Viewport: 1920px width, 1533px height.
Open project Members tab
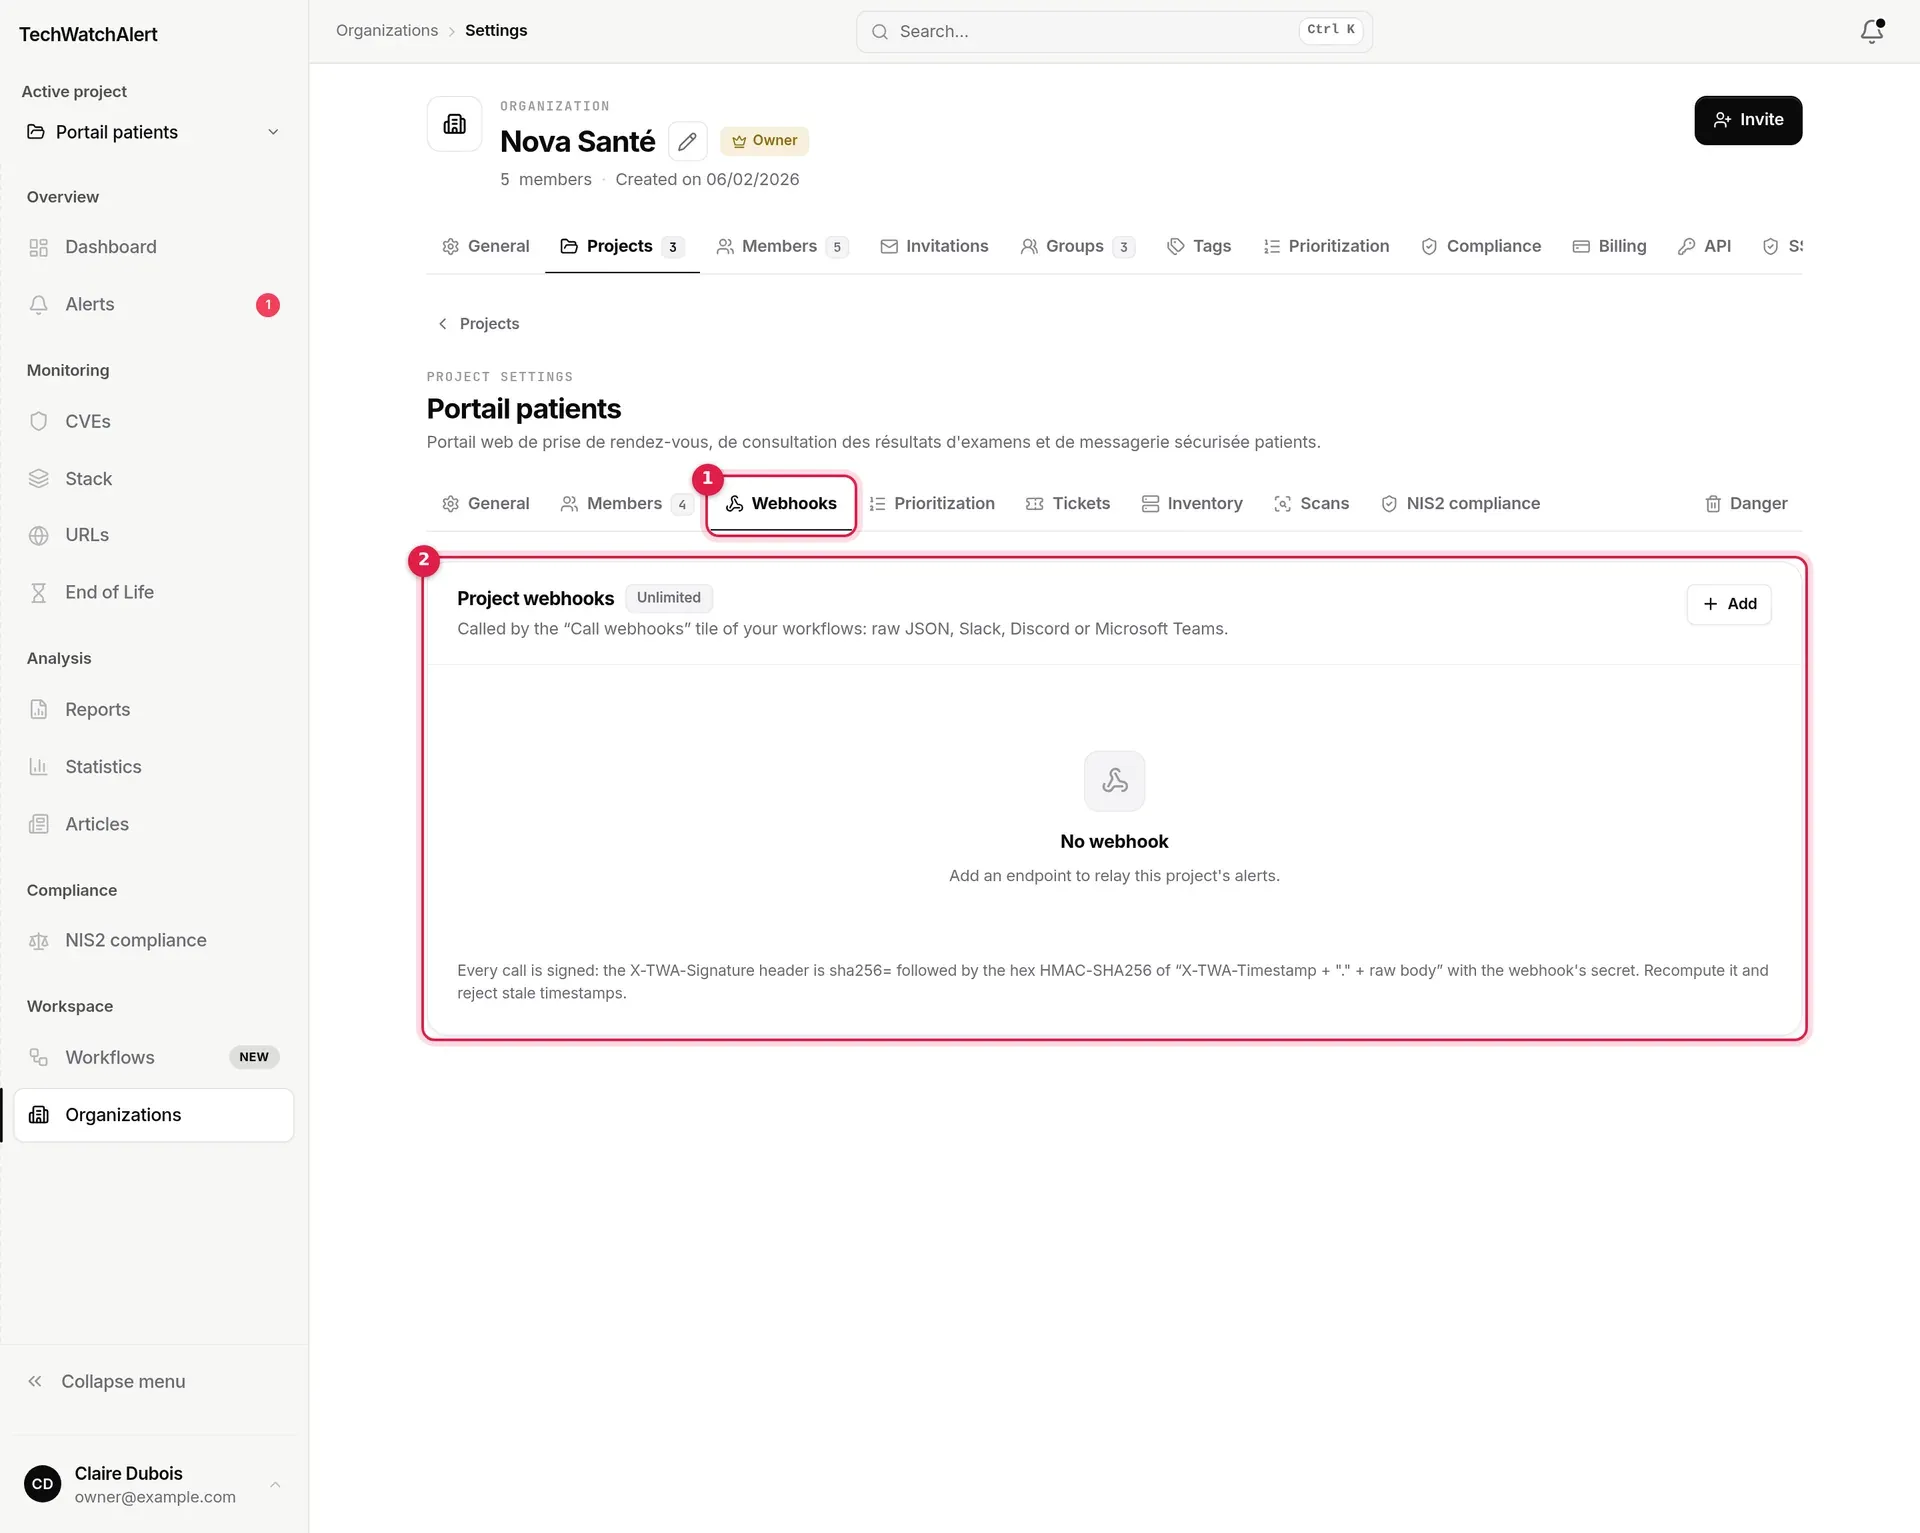[x=626, y=504]
